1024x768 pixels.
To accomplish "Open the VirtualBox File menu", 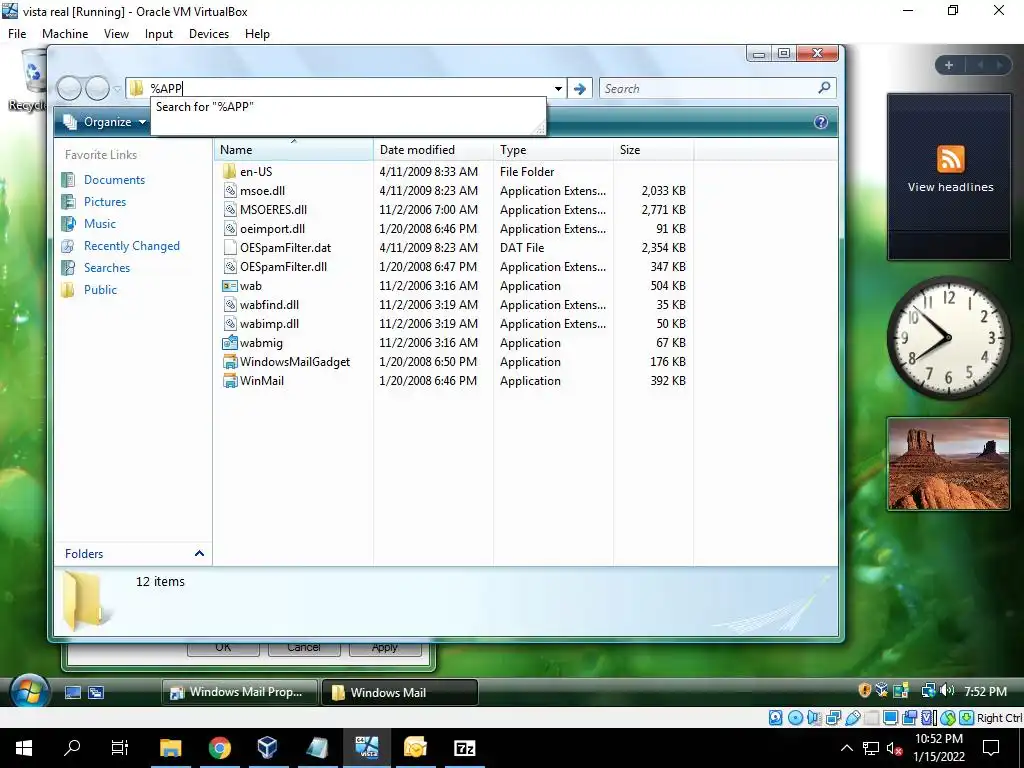I will (x=17, y=34).
